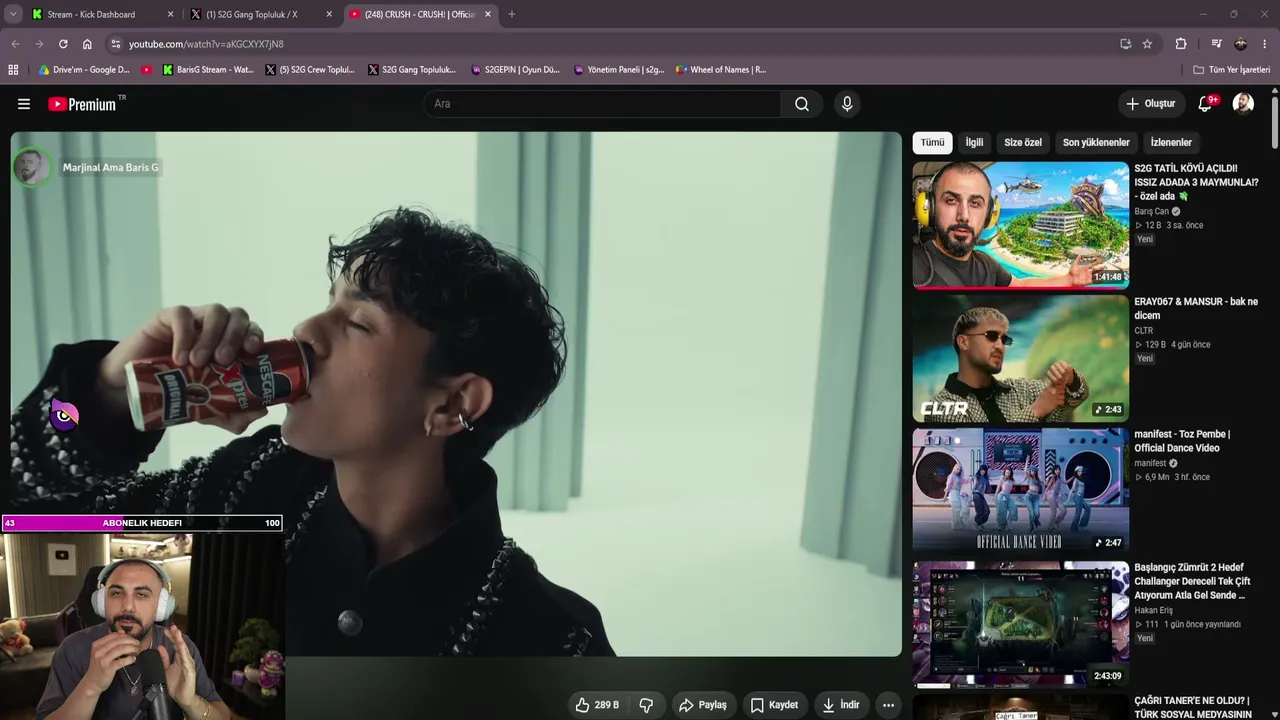
Task: Open Drive'ım - Google Drive bookmark
Action: point(84,70)
